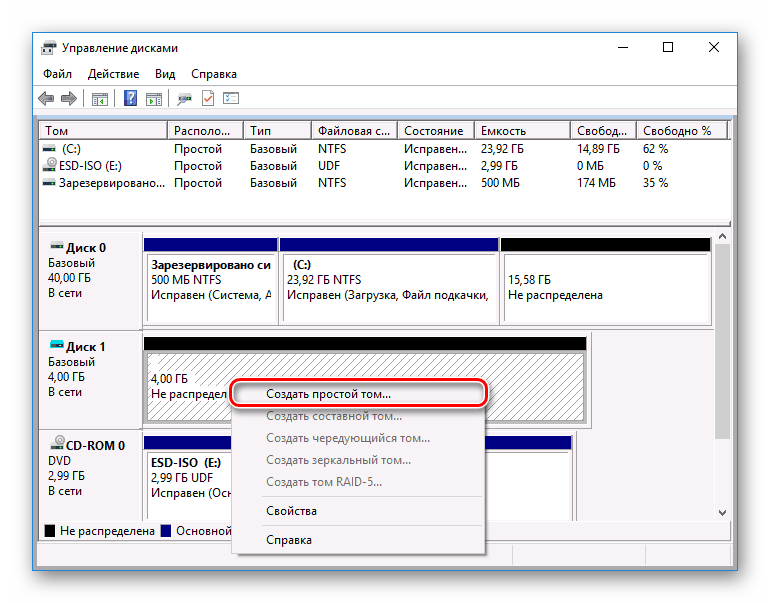Viewport: 770px width, 603px height.
Task: Open the Справка menu in menu bar
Action: (x=214, y=74)
